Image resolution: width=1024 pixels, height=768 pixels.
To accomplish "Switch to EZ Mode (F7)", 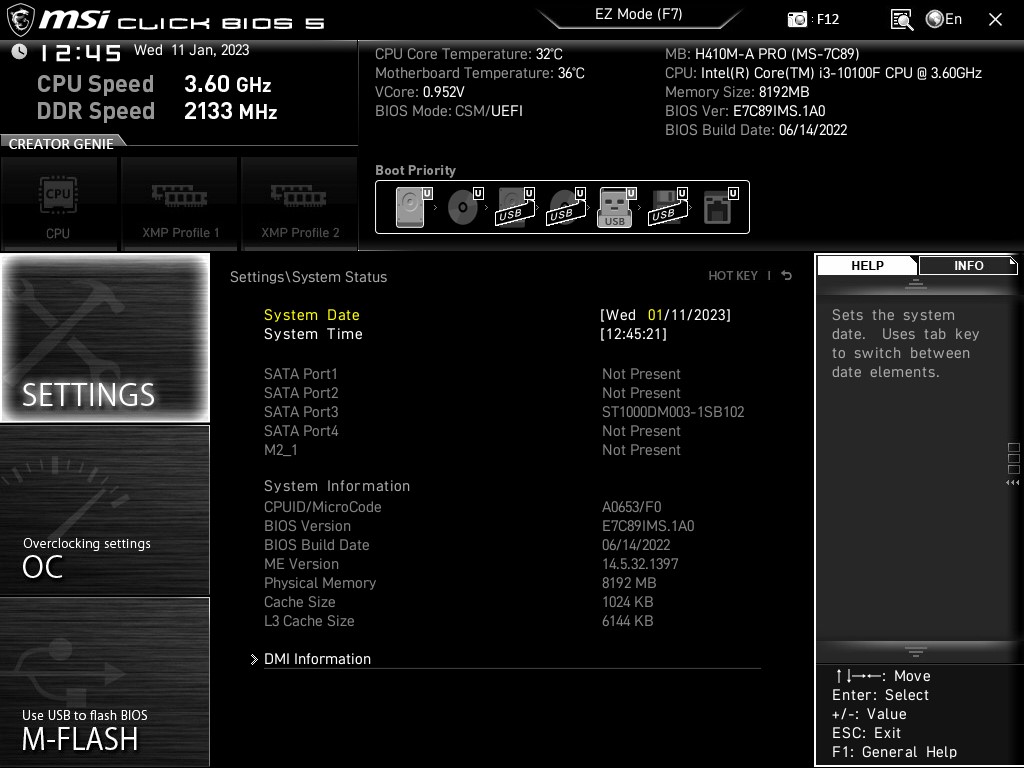I will (x=639, y=14).
